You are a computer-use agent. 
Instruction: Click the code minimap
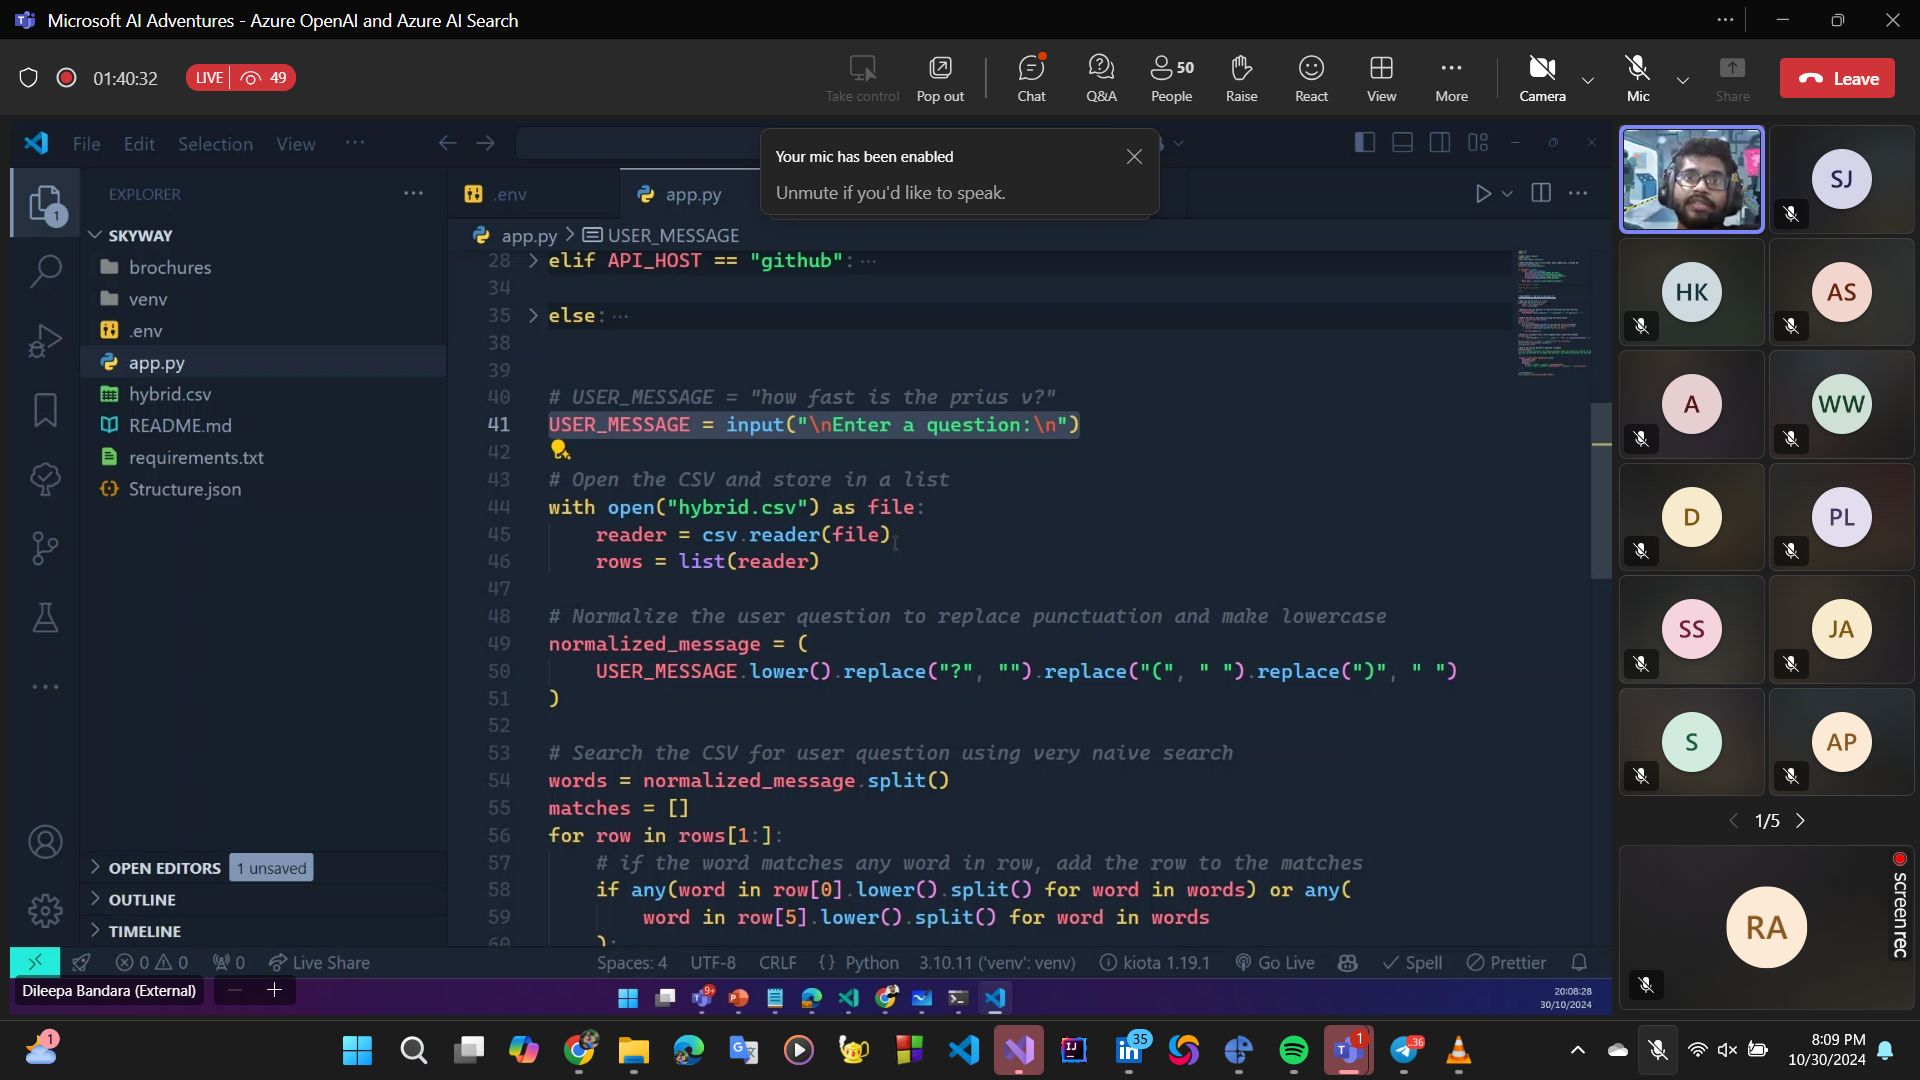[1553, 312]
